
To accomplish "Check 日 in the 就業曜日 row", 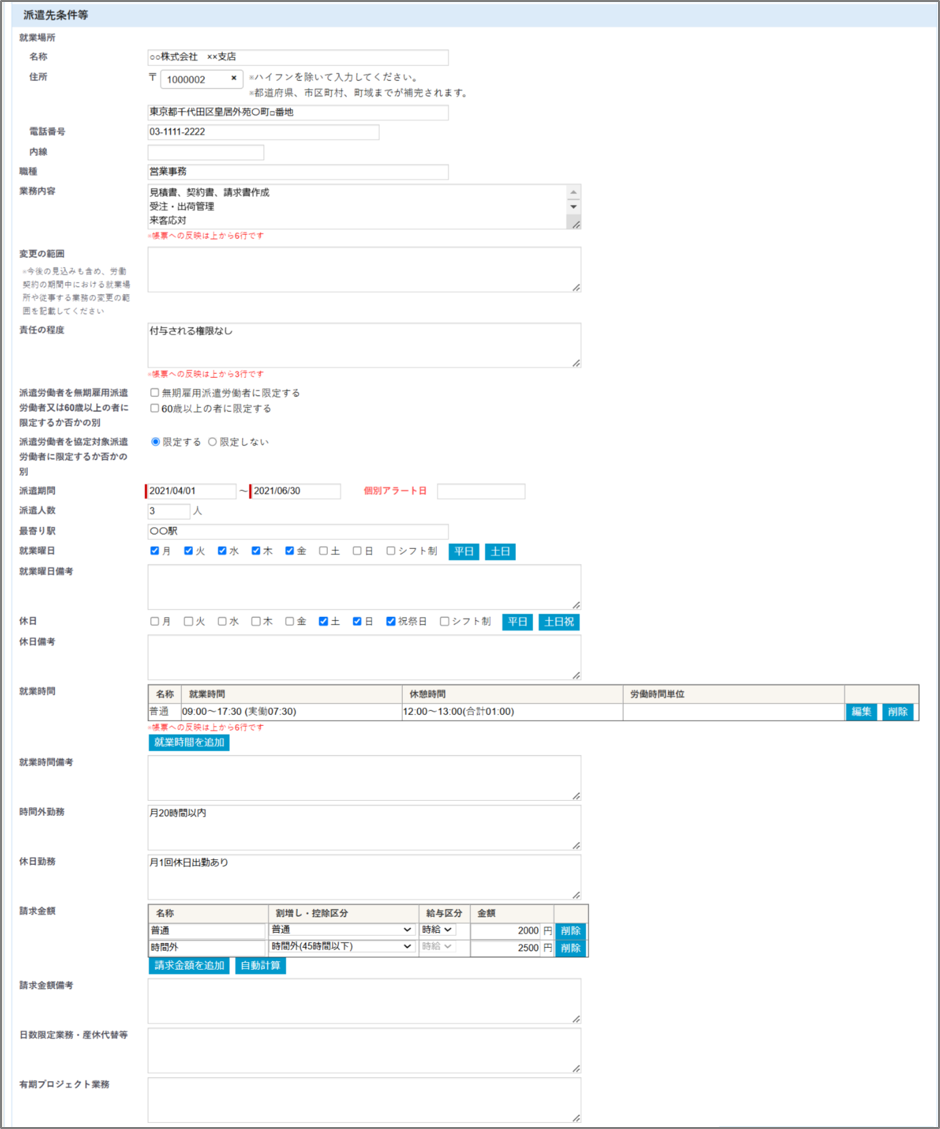I will point(357,551).
